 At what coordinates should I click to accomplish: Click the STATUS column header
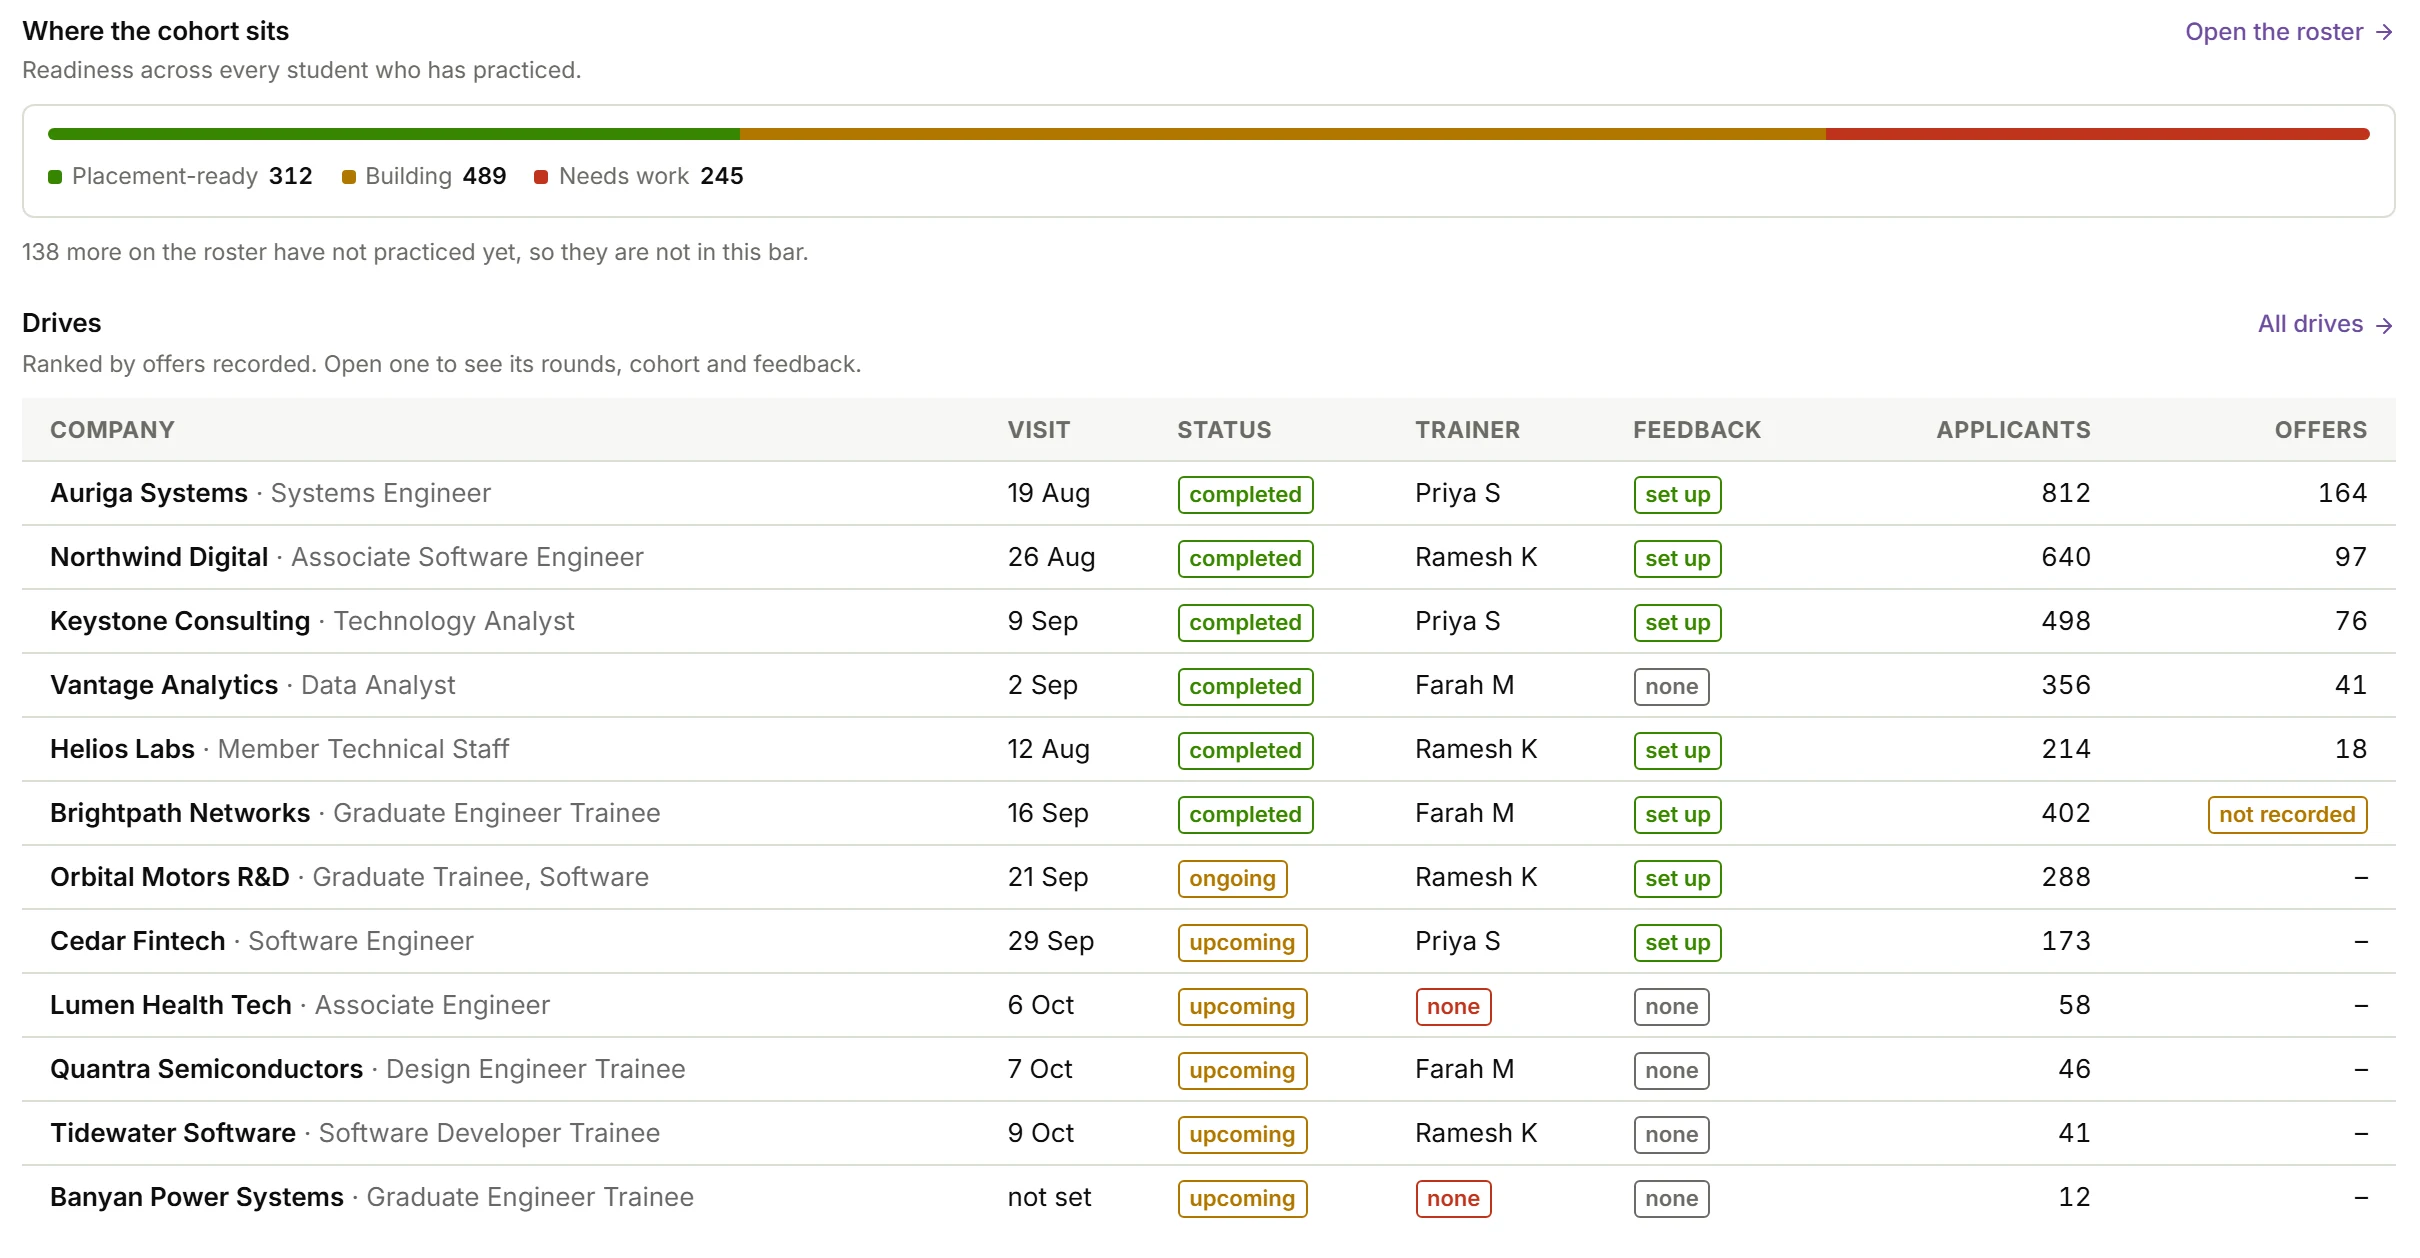point(1224,430)
